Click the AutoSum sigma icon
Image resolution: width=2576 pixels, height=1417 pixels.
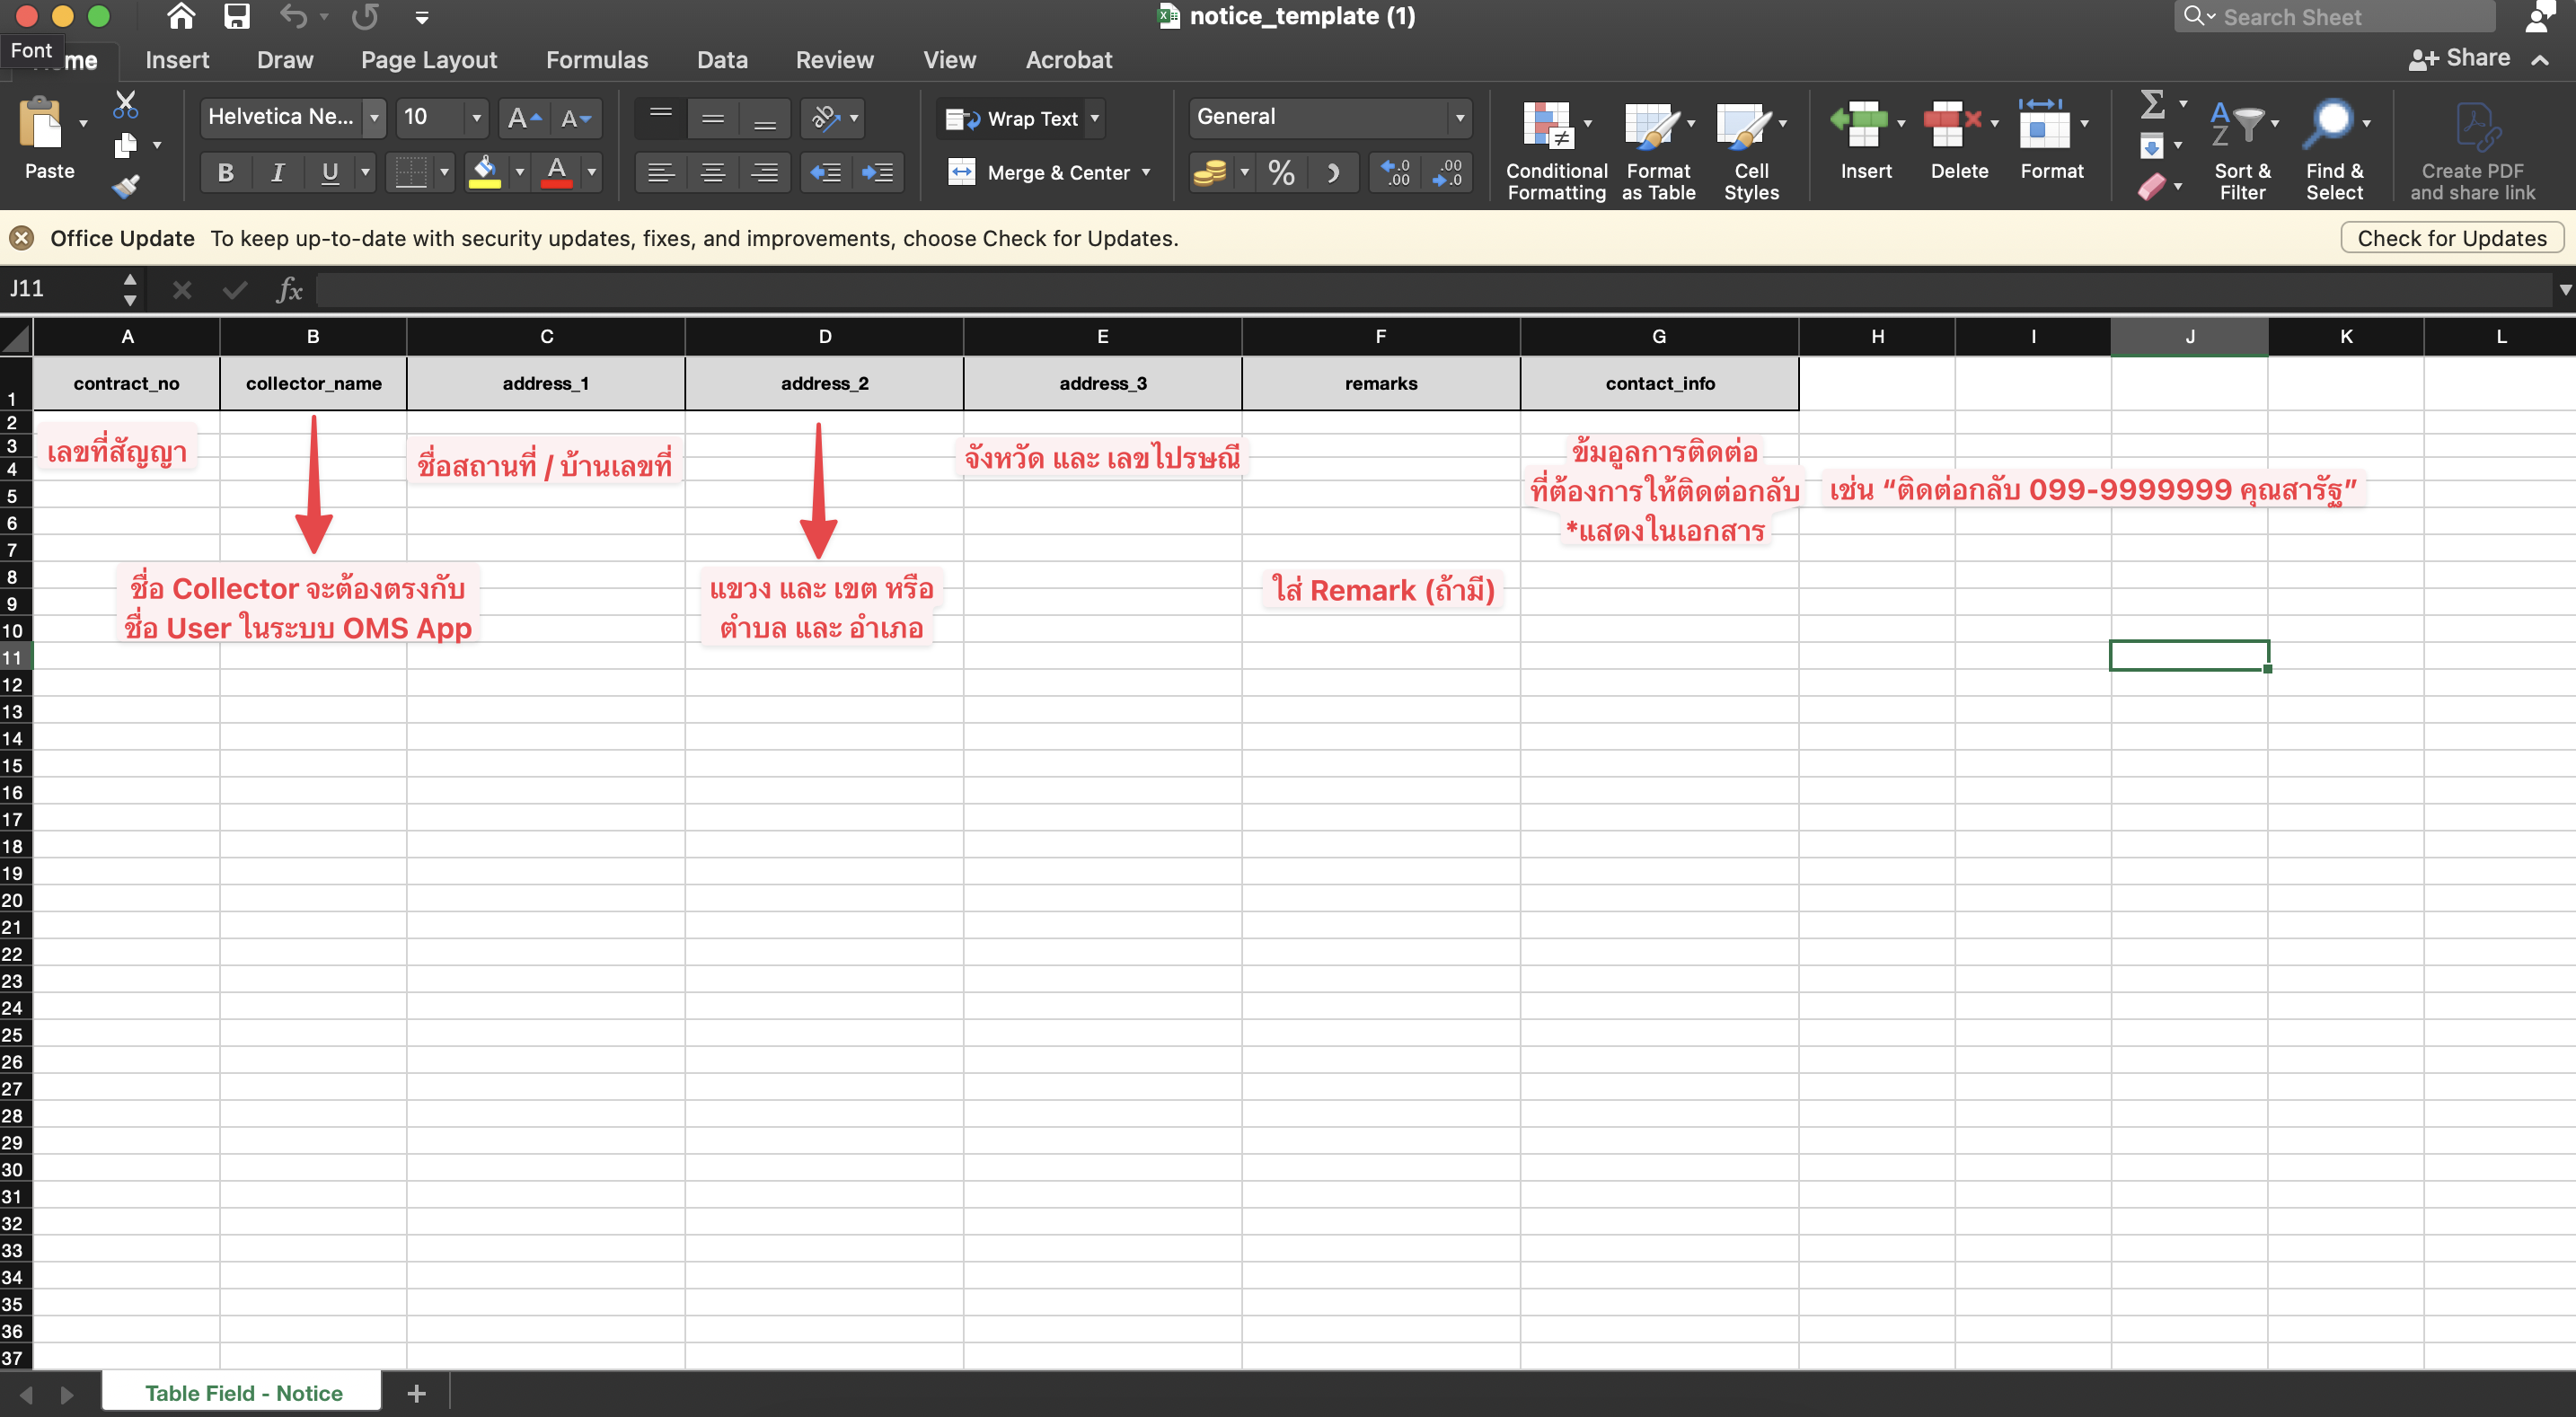click(x=2152, y=104)
